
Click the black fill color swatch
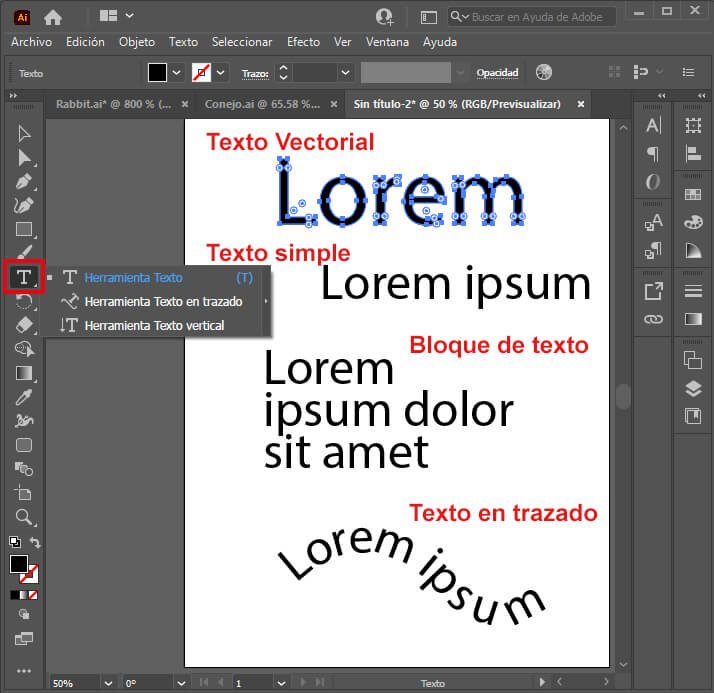(157, 72)
